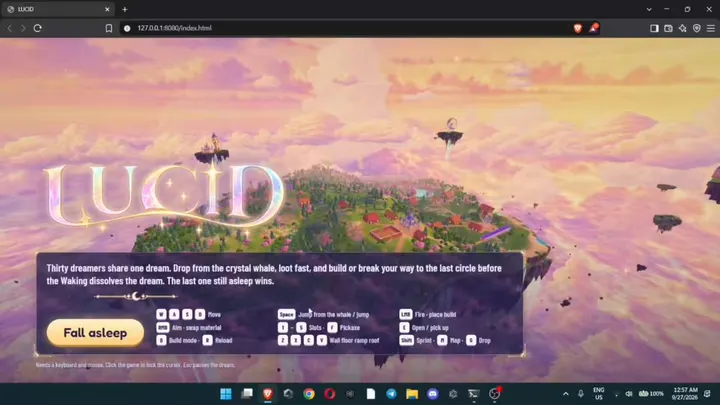The image size is (720, 405).
Task: Open the browser hamburger menu
Action: pyautogui.click(x=711, y=28)
